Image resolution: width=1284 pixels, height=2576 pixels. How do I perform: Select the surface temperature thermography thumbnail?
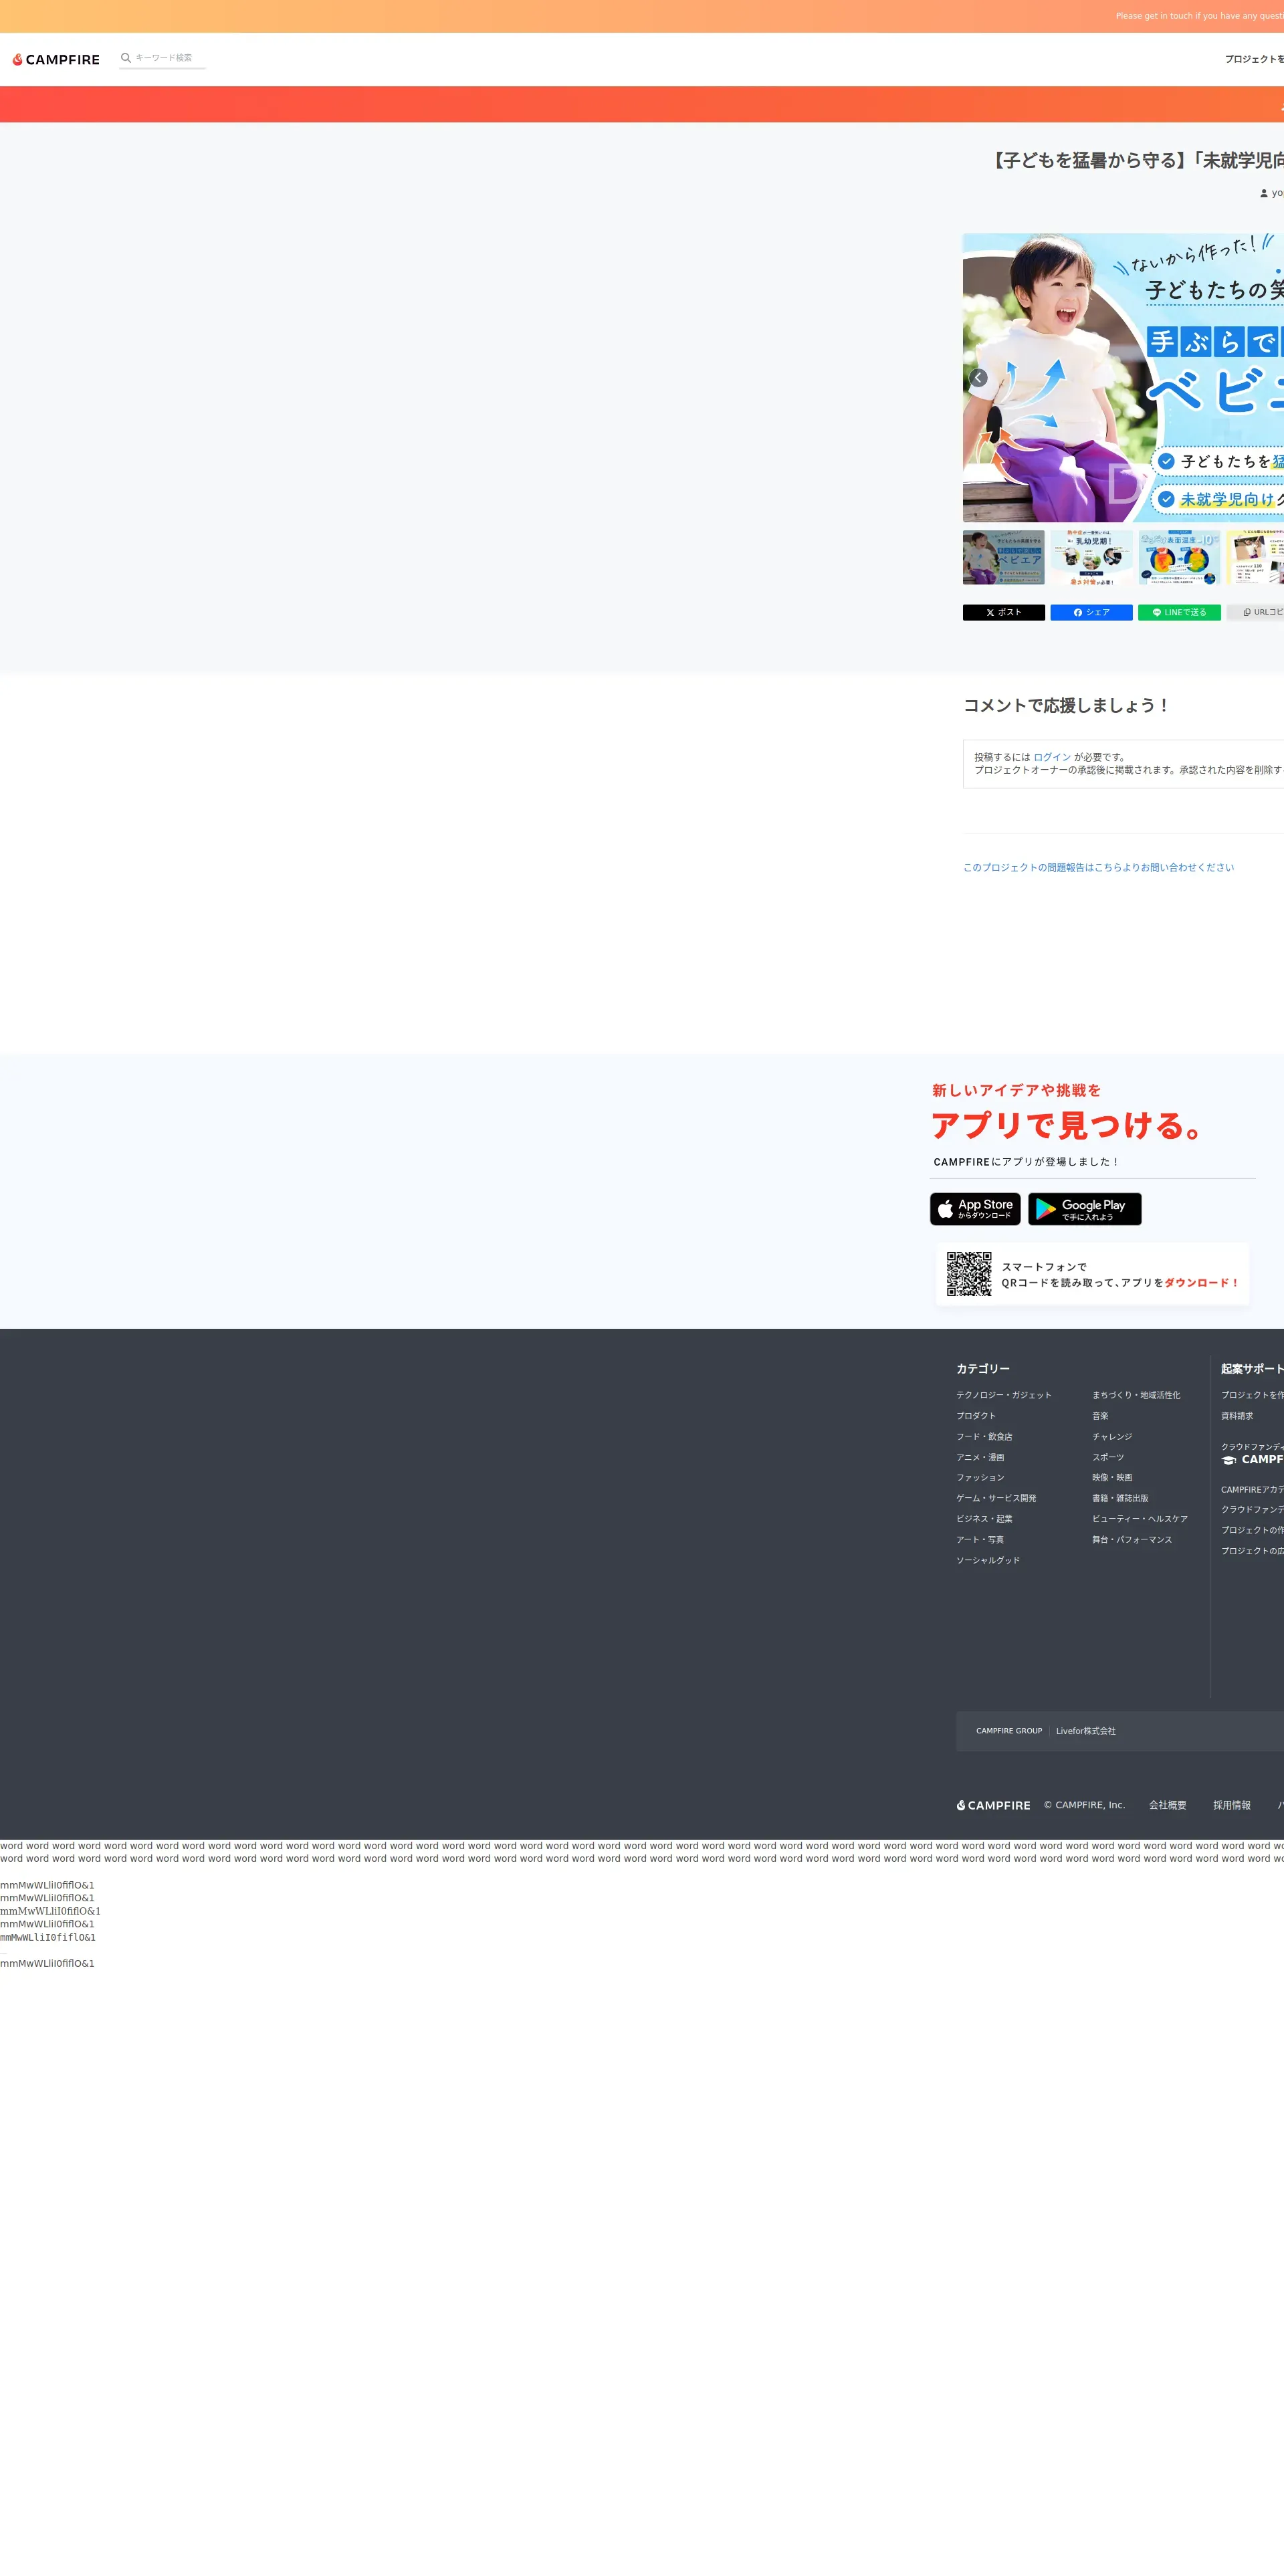(x=1179, y=557)
